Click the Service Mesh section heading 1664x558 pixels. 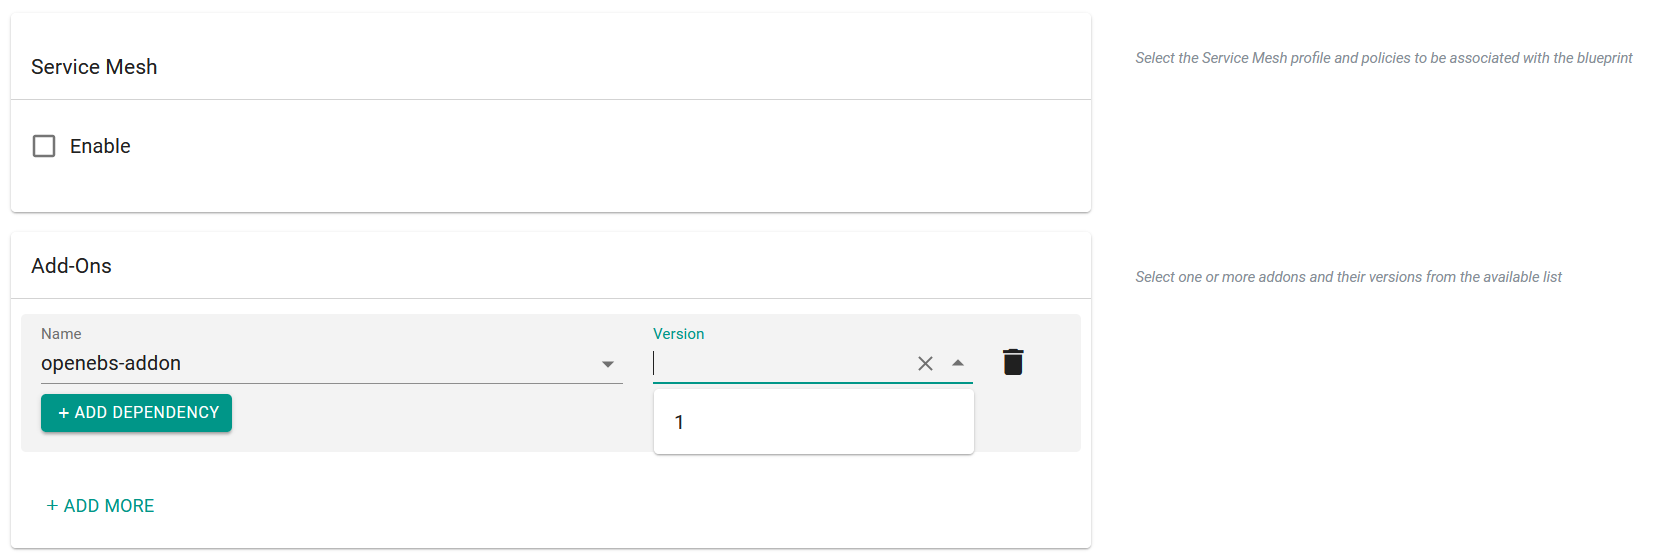click(94, 67)
